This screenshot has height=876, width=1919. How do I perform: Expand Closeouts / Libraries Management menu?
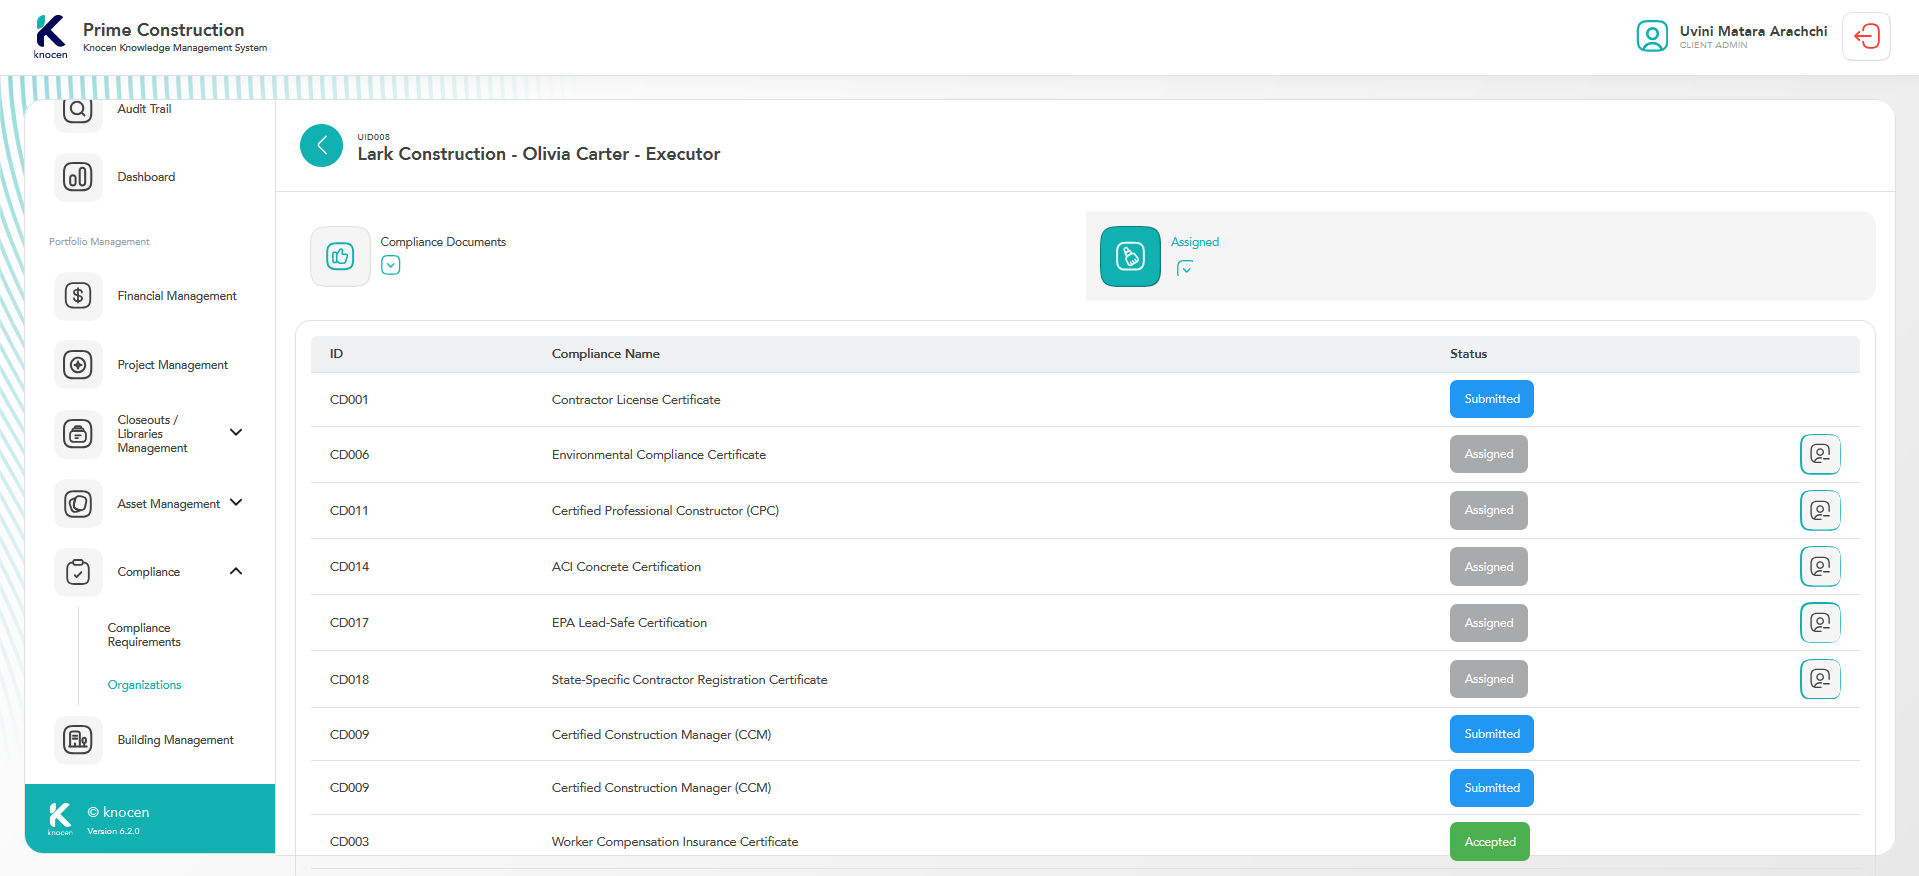(236, 433)
